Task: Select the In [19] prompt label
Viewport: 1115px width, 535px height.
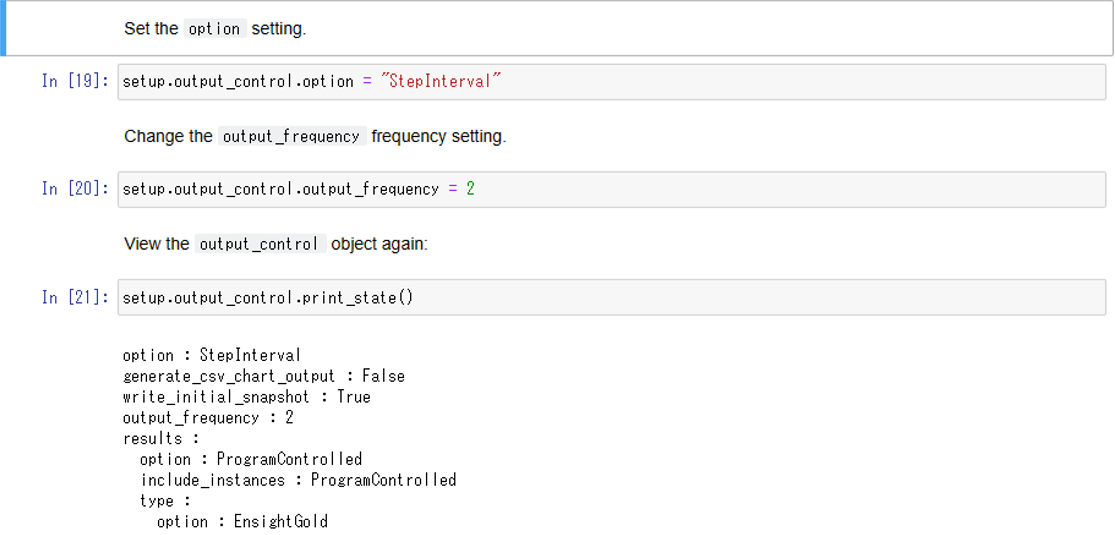Action: 76,82
